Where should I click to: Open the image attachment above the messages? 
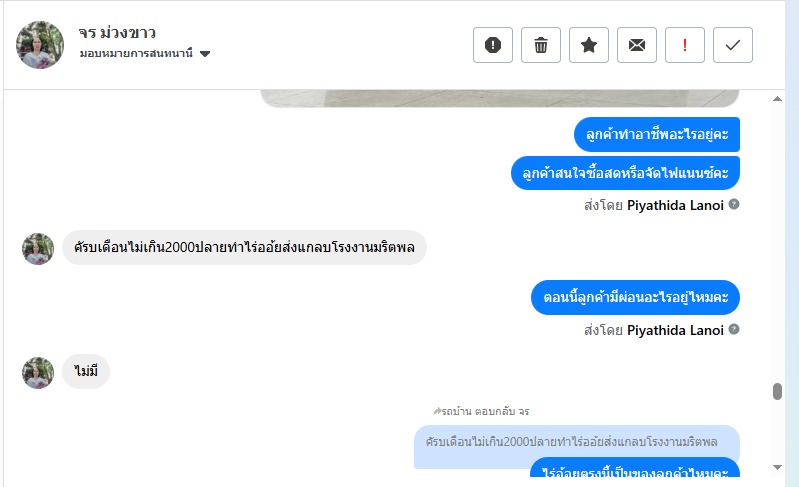pos(500,98)
